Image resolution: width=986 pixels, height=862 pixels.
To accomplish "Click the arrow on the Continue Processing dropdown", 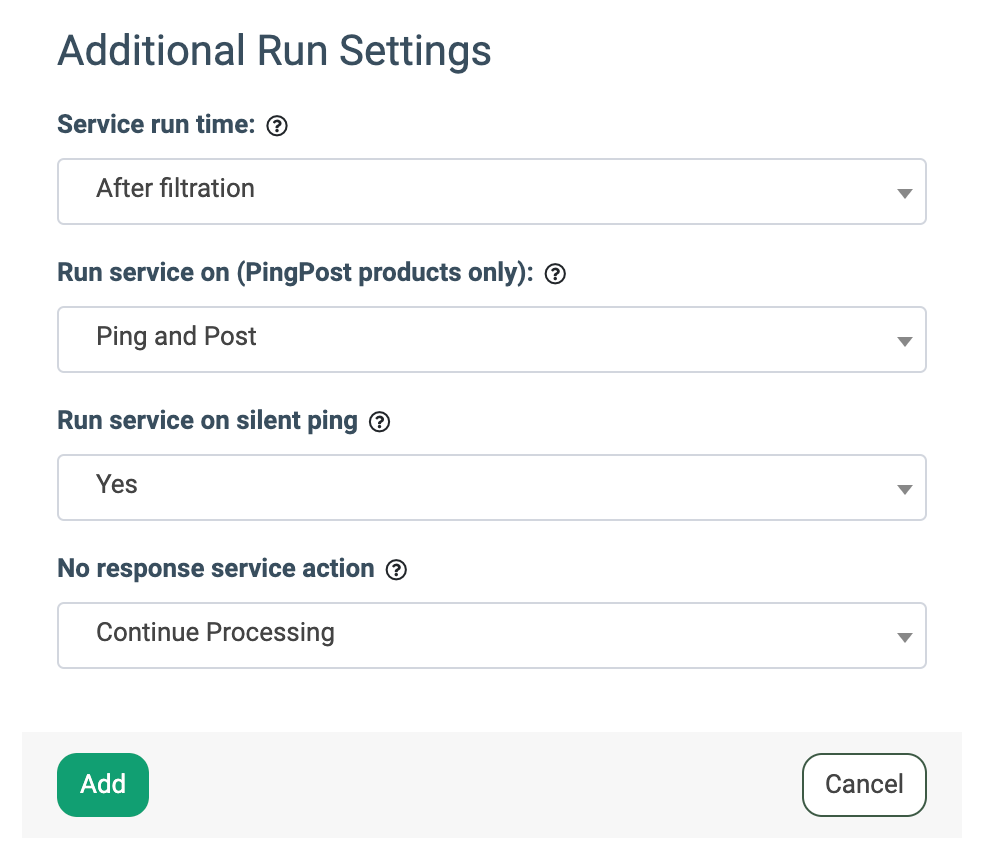I will coord(904,637).
